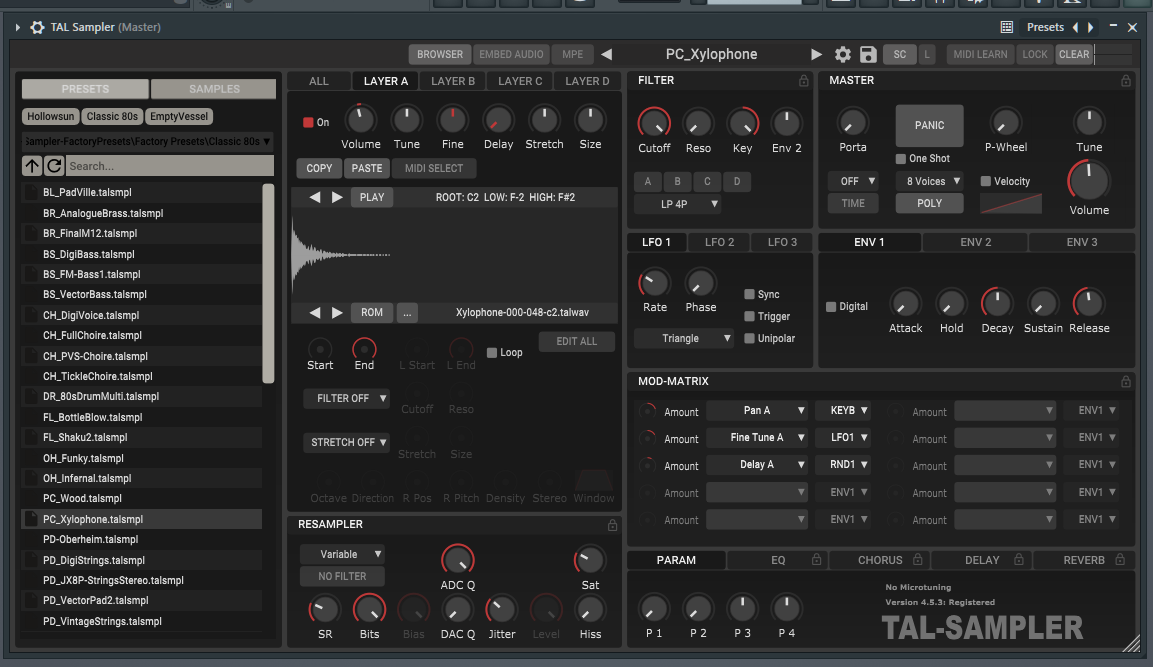The height and width of the screenshot is (667, 1153).
Task: Switch to the LFO 2 tab
Action: tap(719, 242)
